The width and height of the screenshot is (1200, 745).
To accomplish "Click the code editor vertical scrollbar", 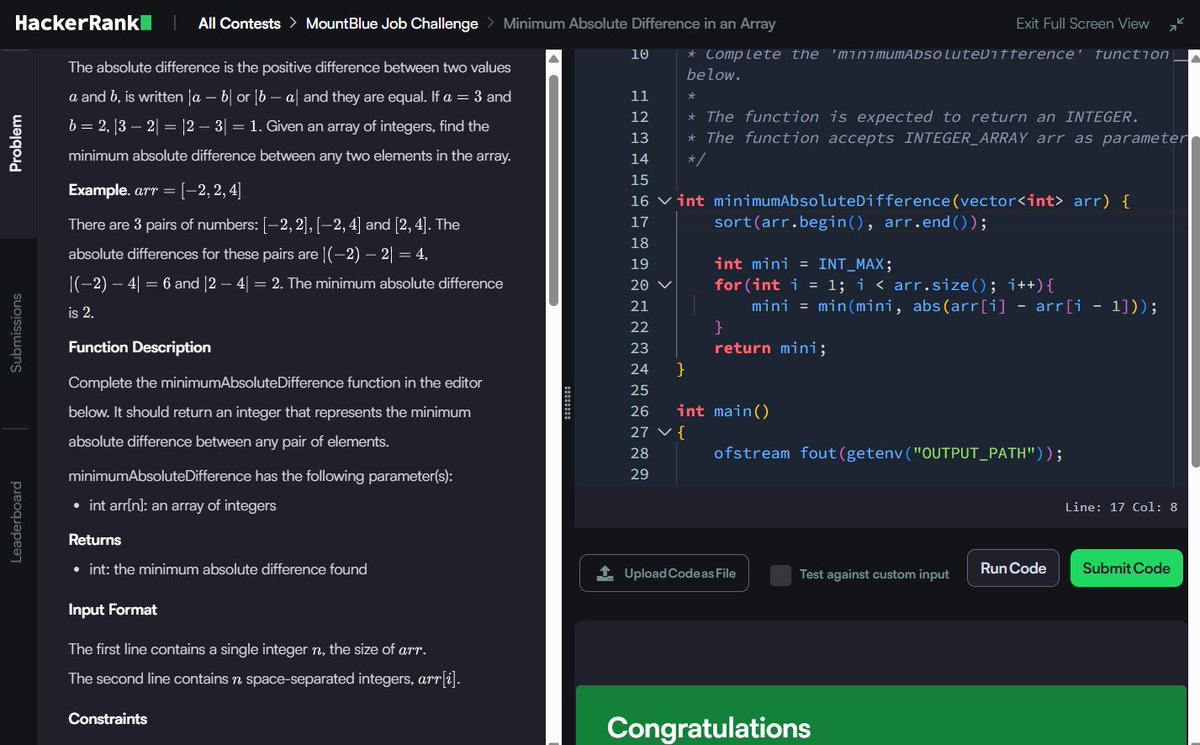I will [x=1195, y=300].
